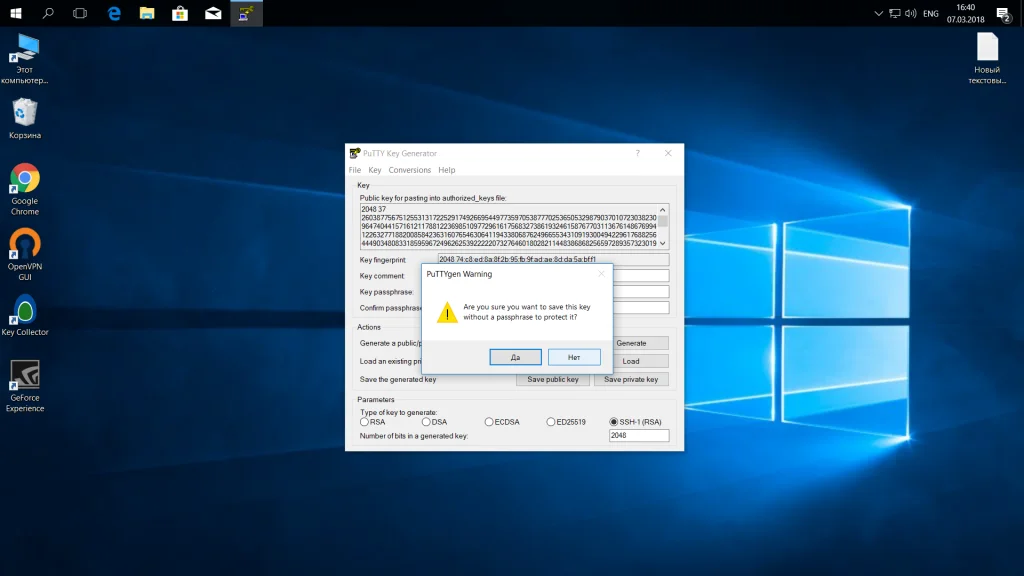Open the Key menu
This screenshot has width=1024, height=576.
[375, 170]
